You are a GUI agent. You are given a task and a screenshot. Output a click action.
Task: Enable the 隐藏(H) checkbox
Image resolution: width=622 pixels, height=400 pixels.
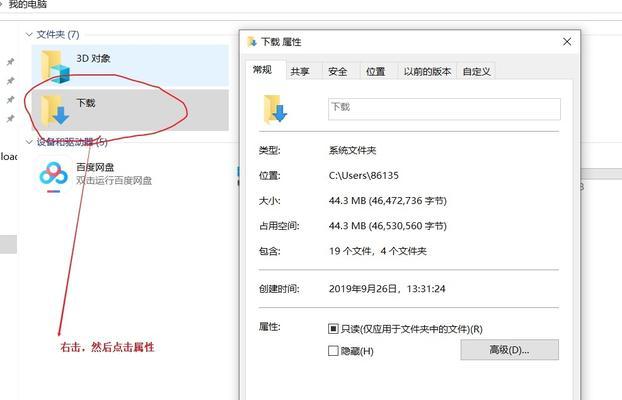[333, 351]
